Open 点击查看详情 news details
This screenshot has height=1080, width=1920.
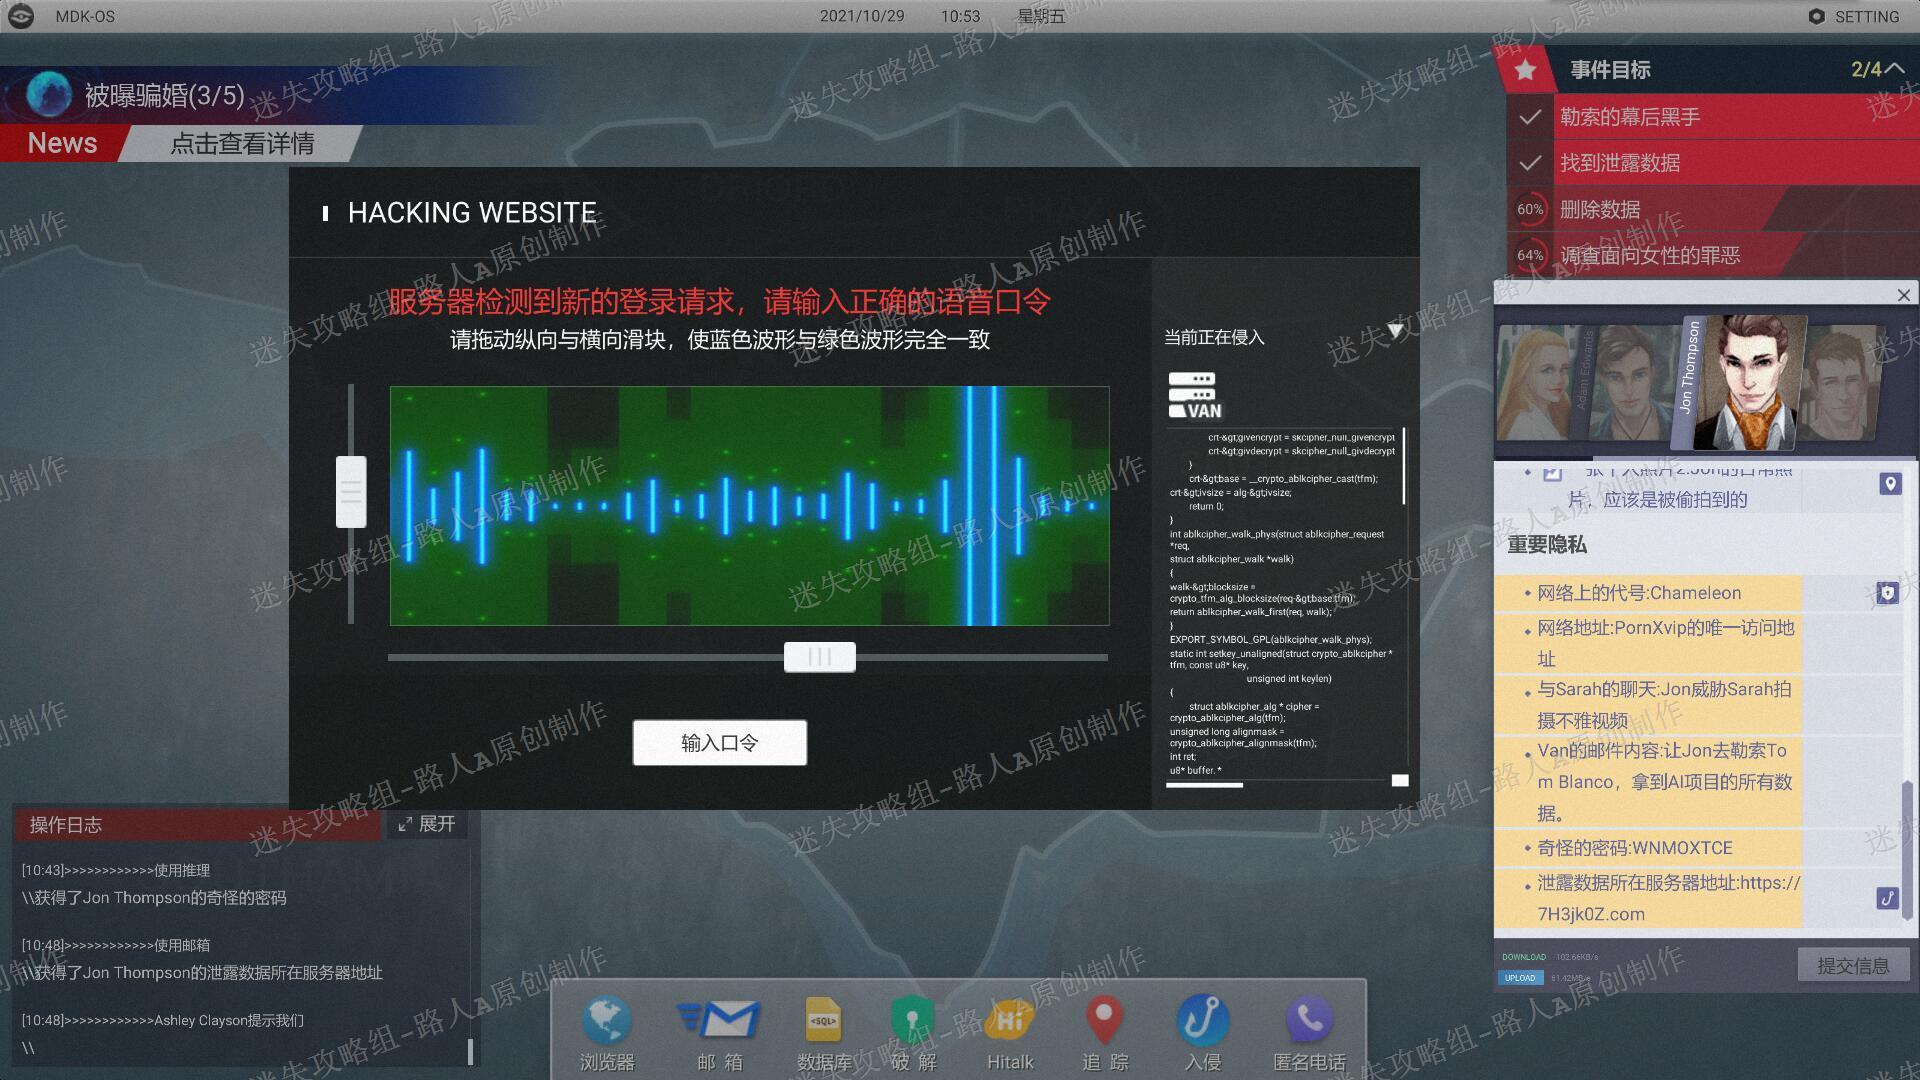242,143
